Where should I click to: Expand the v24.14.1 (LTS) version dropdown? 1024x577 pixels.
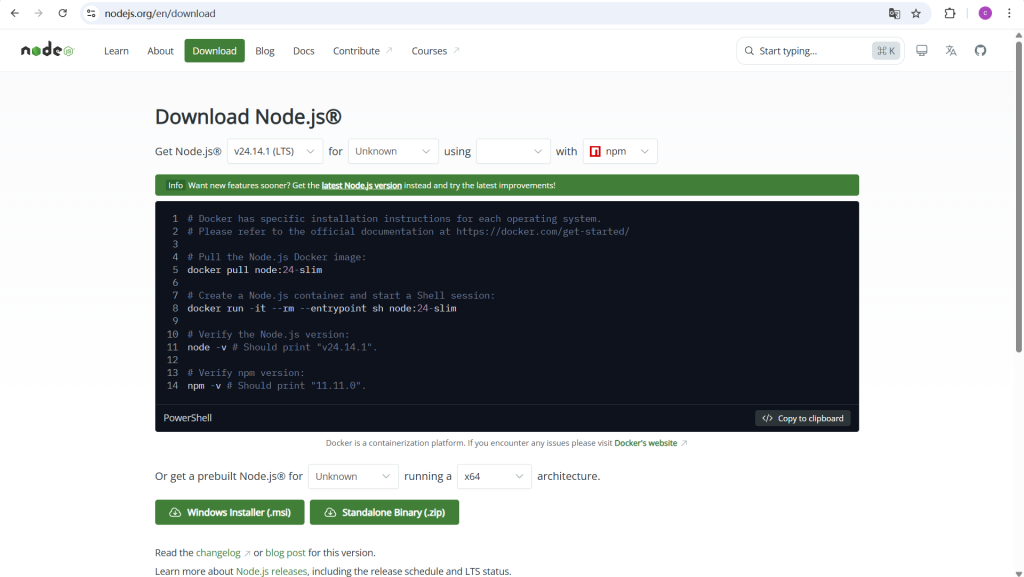[x=275, y=151]
